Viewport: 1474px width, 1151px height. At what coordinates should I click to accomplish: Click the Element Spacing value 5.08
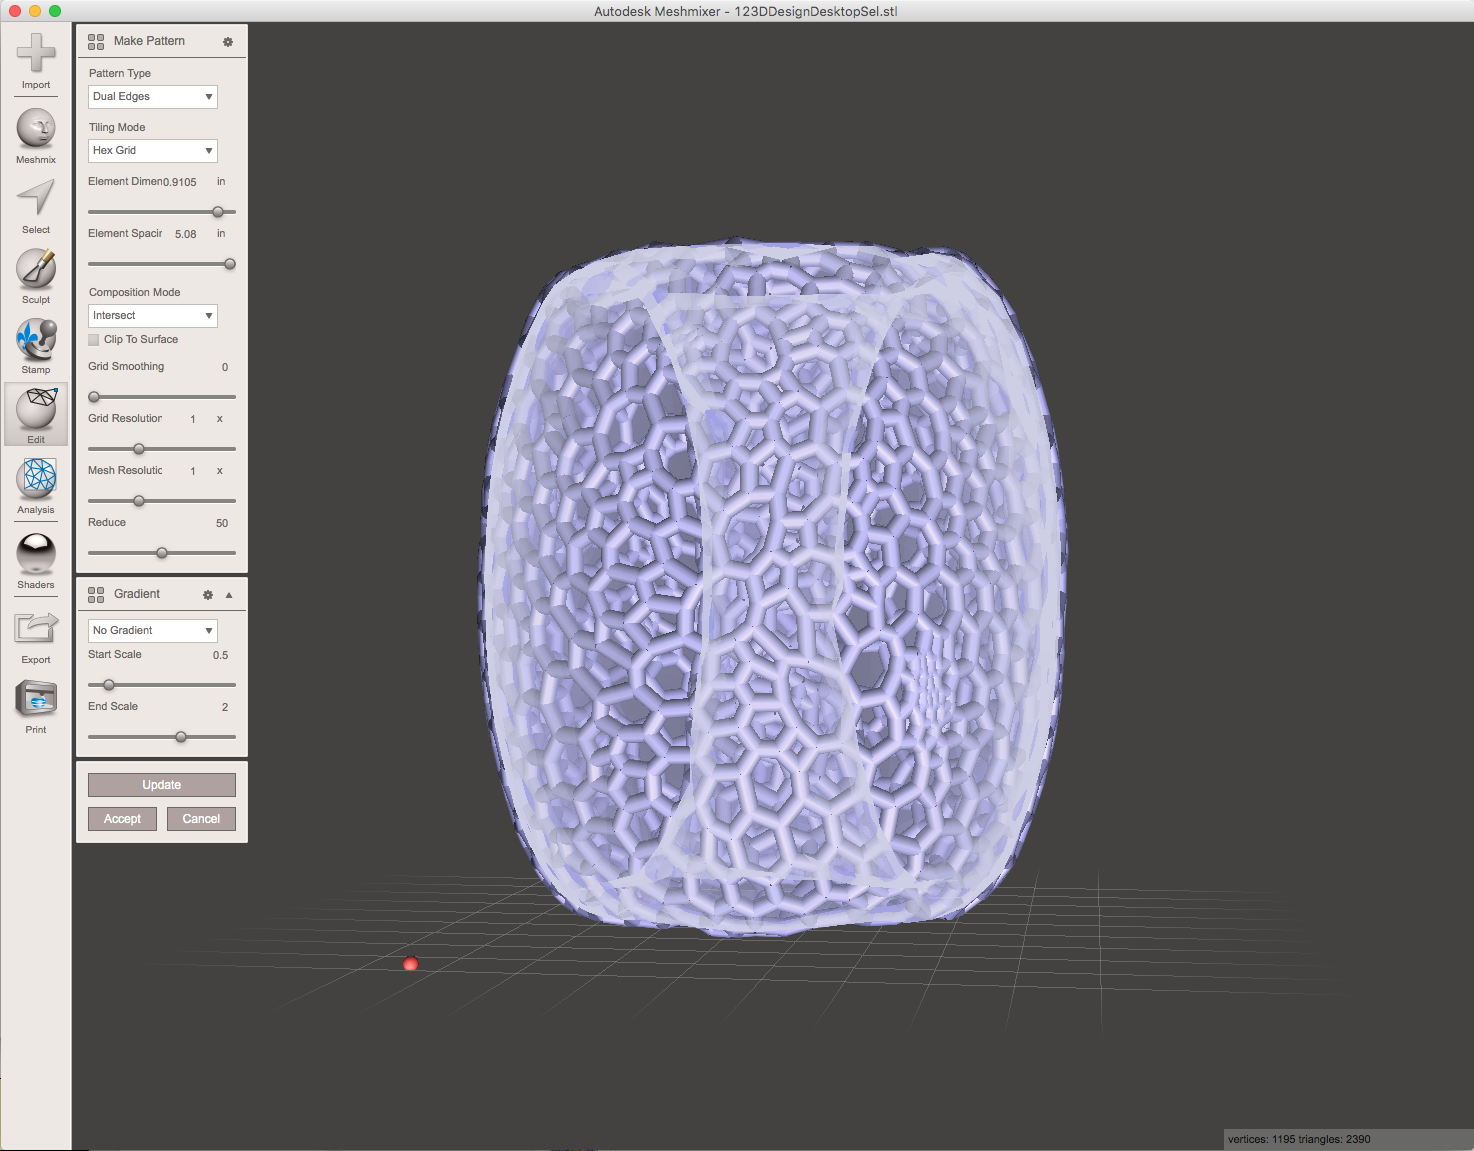186,234
